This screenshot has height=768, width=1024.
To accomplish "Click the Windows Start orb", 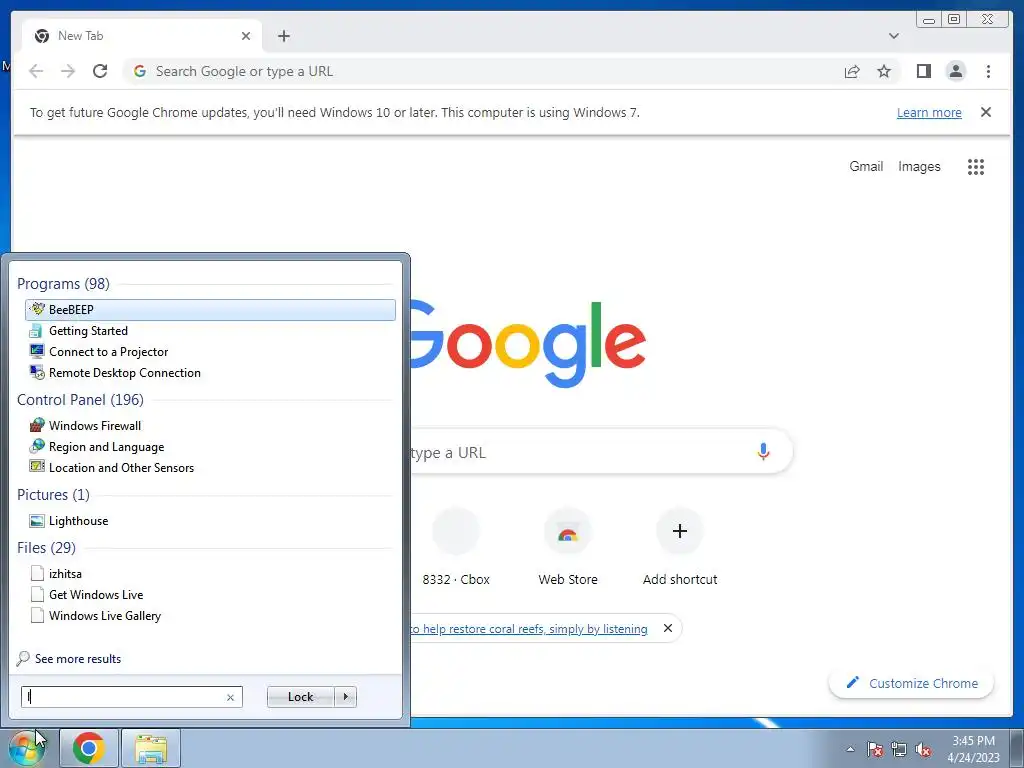I will (x=25, y=748).
